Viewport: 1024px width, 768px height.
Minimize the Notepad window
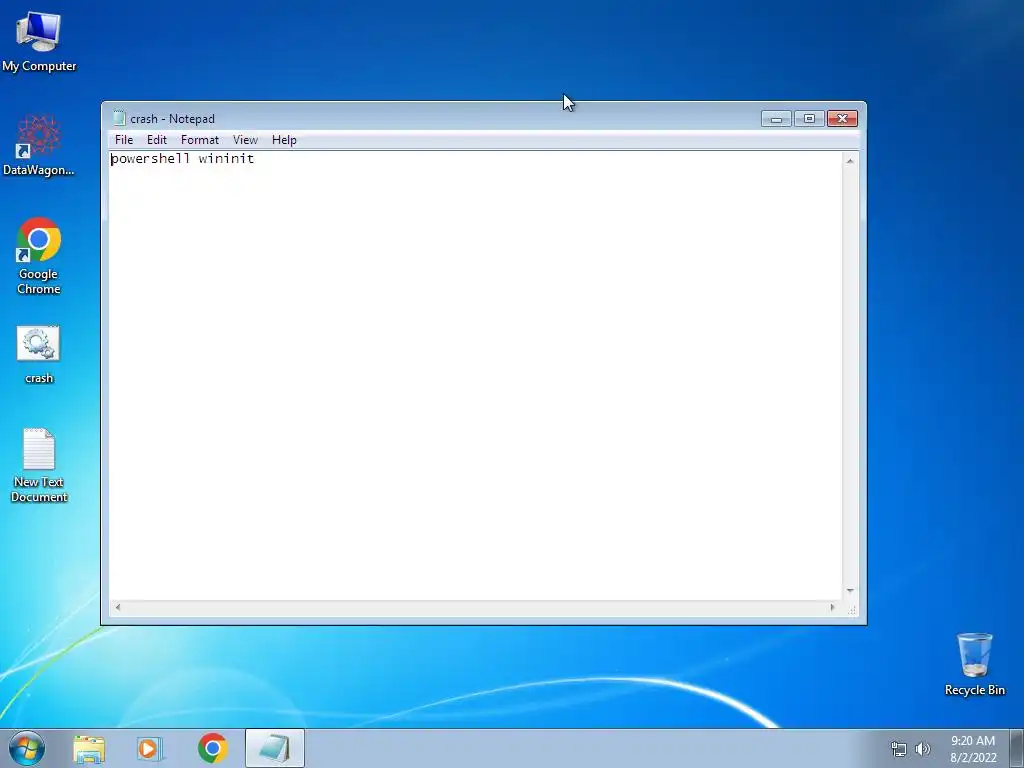776,119
